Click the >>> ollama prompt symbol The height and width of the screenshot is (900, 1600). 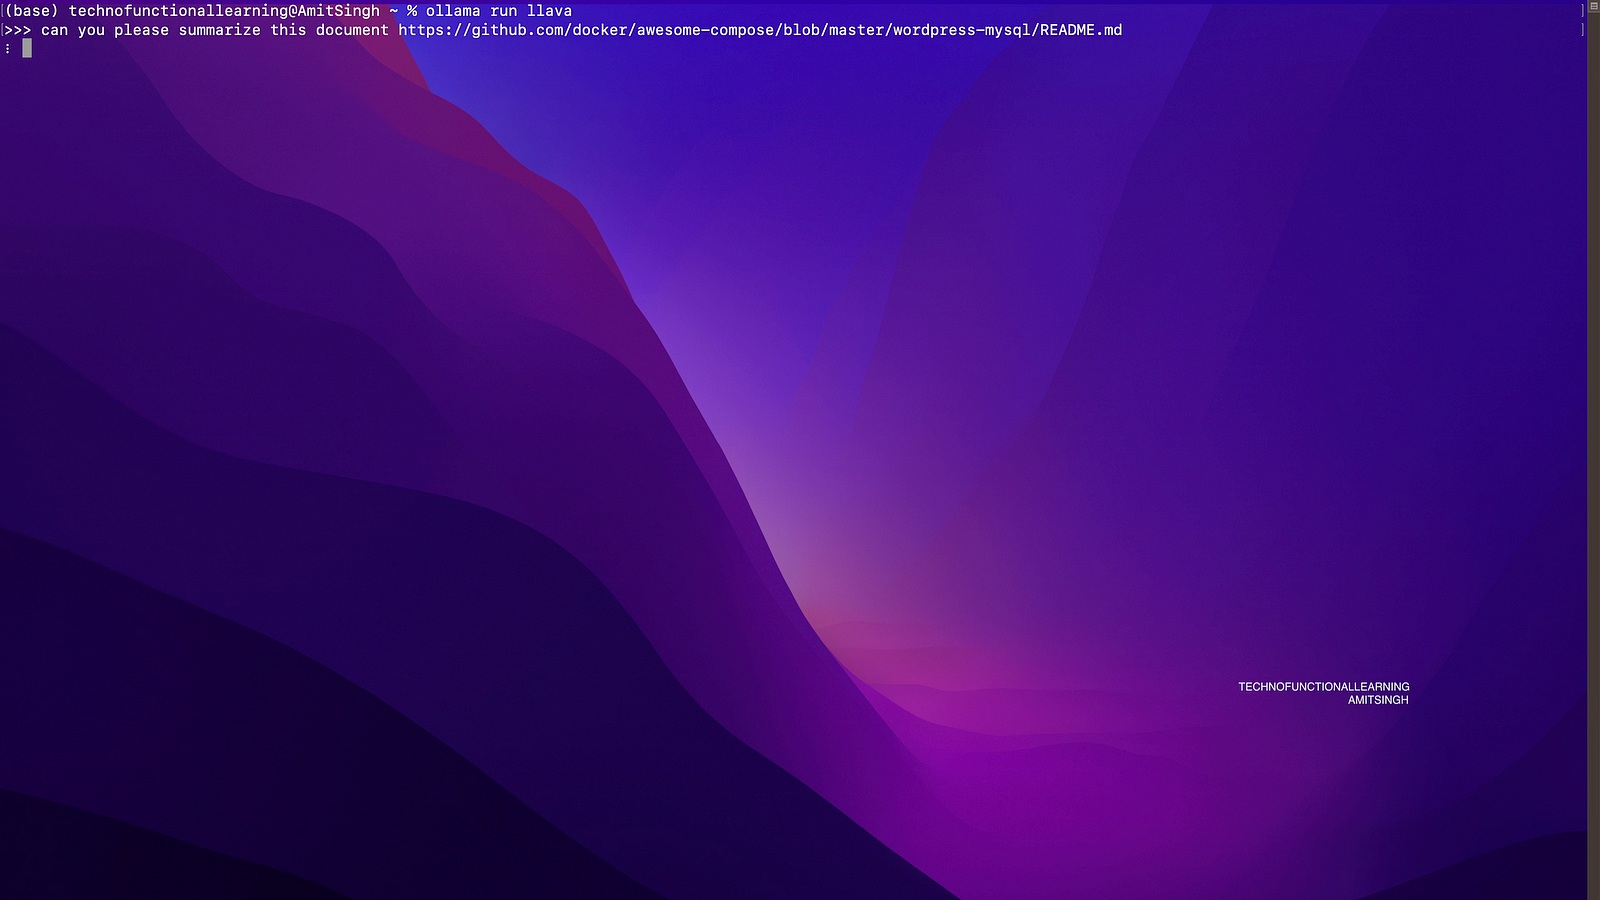[x=18, y=30]
